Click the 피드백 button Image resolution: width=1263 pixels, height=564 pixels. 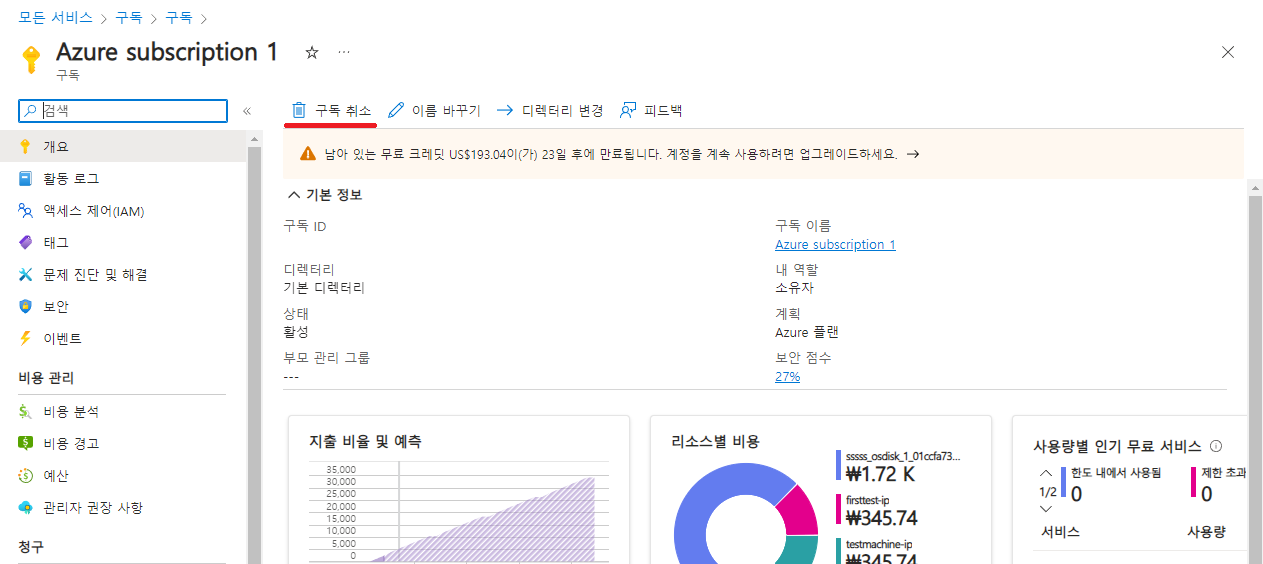click(651, 110)
